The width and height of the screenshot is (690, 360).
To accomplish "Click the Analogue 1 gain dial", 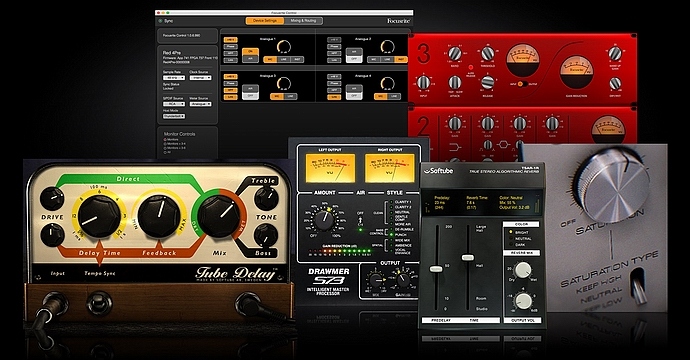I will (284, 46).
